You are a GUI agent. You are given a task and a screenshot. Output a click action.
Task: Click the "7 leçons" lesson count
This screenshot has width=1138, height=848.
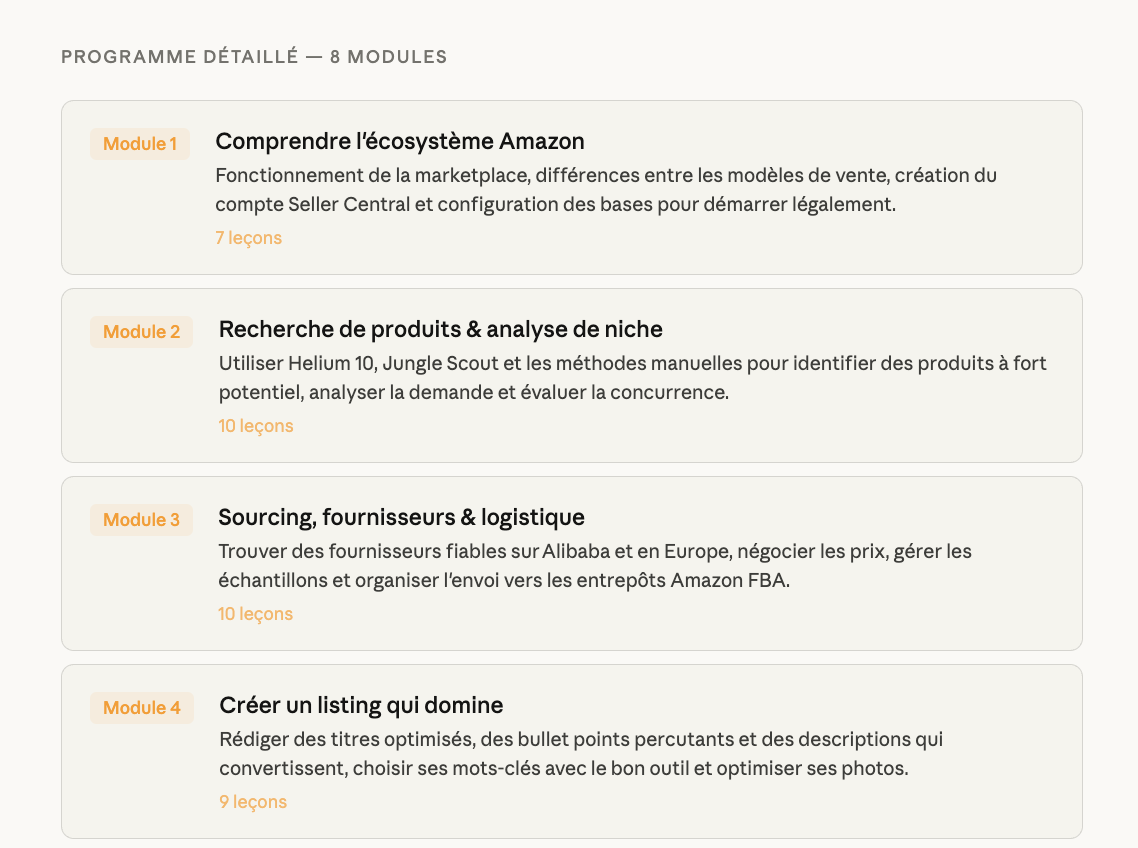pos(249,238)
